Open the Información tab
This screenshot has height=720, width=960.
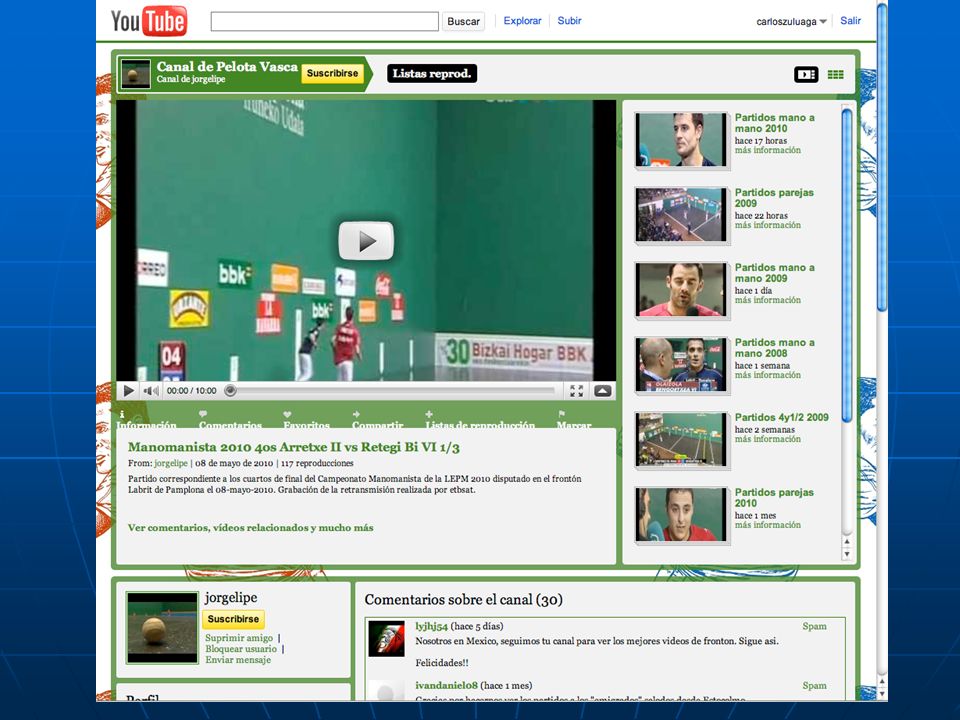[x=146, y=420]
